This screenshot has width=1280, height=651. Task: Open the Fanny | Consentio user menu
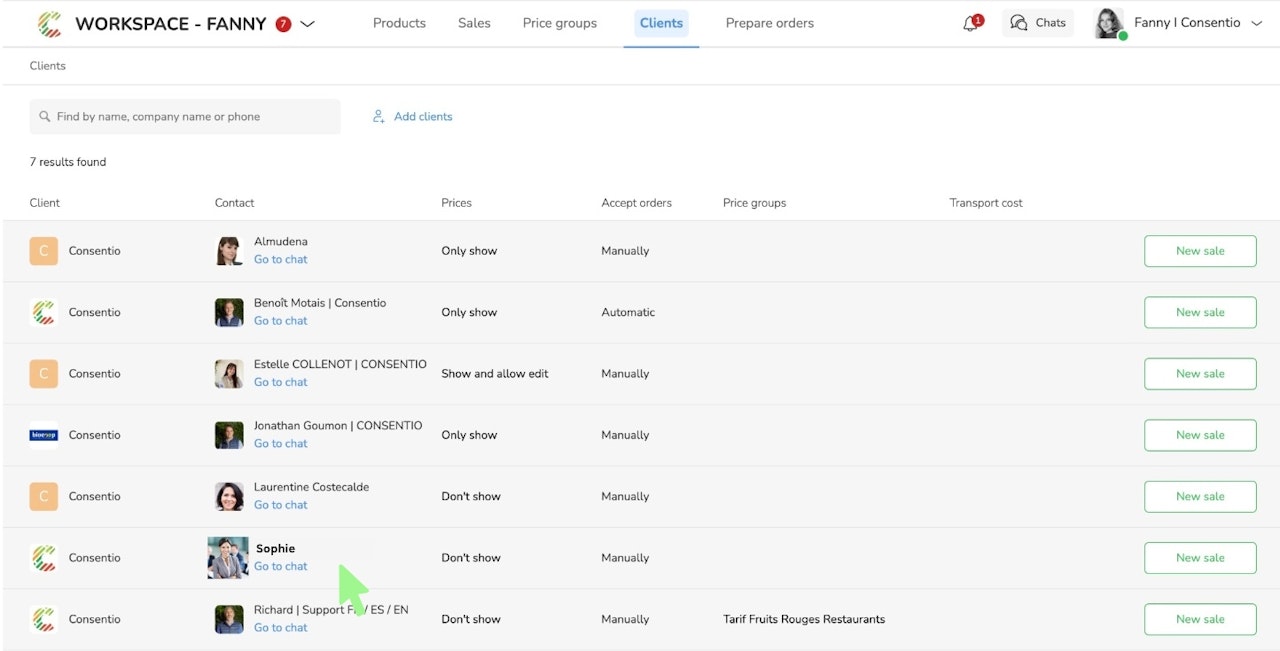click(1257, 23)
